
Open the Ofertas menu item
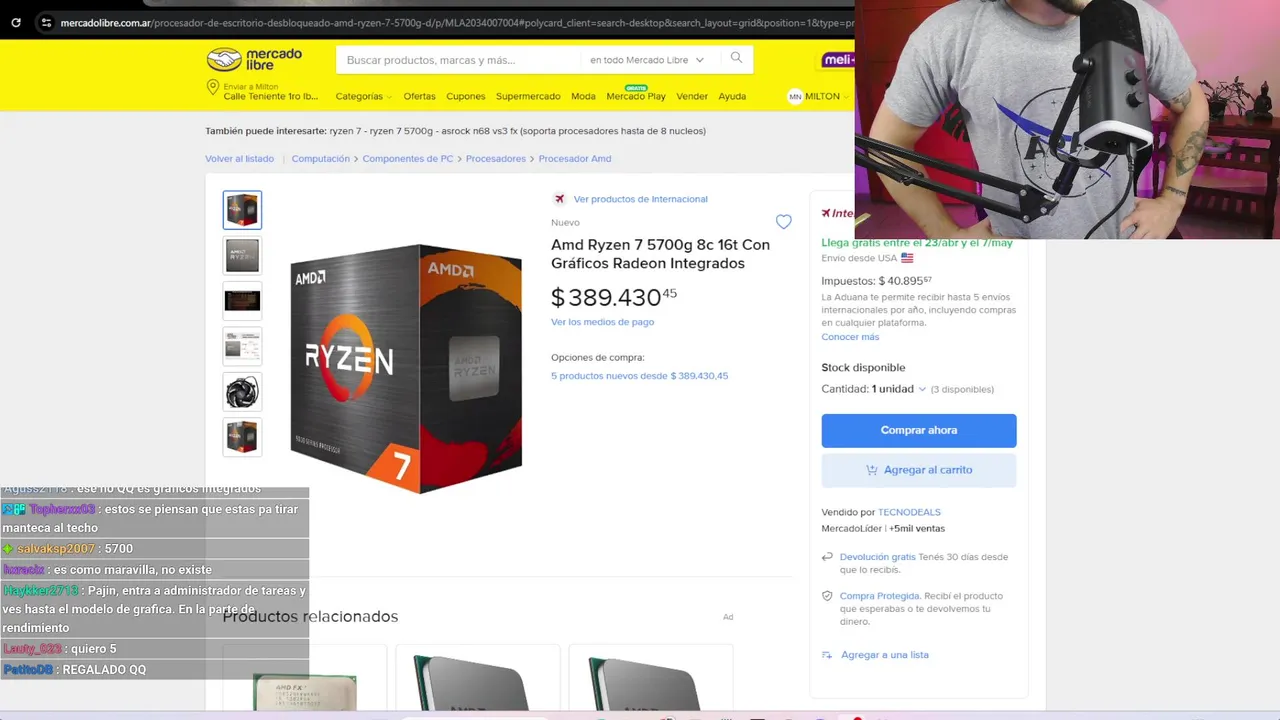click(x=419, y=96)
